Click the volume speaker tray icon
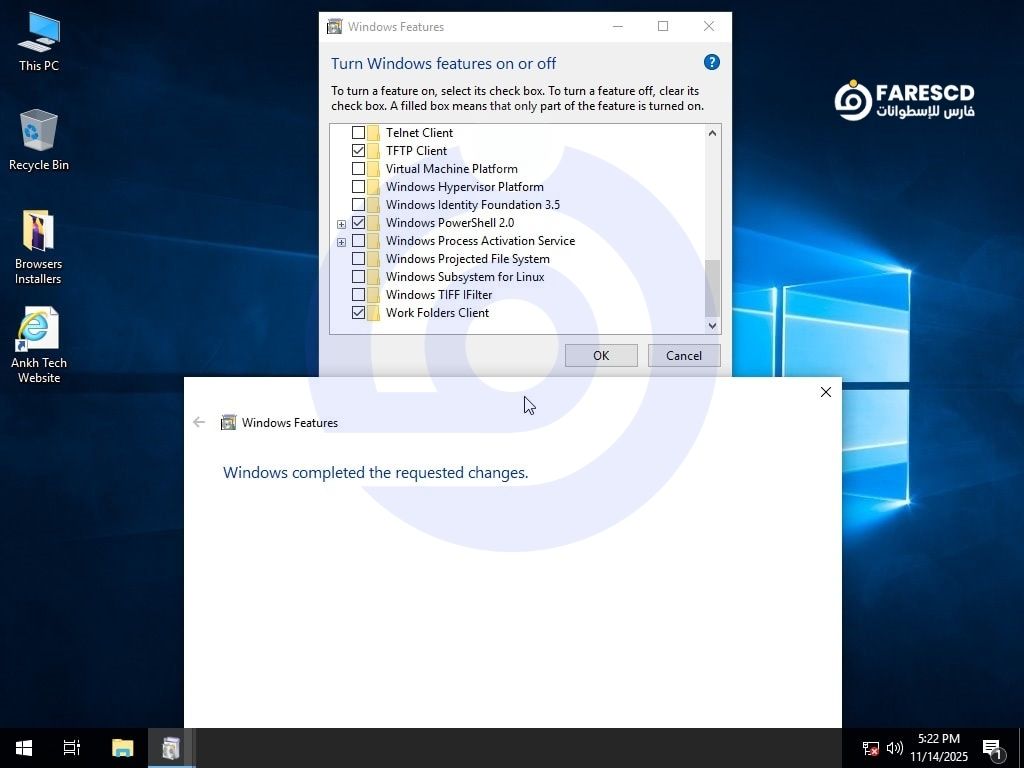This screenshot has width=1024, height=768. pos(895,748)
